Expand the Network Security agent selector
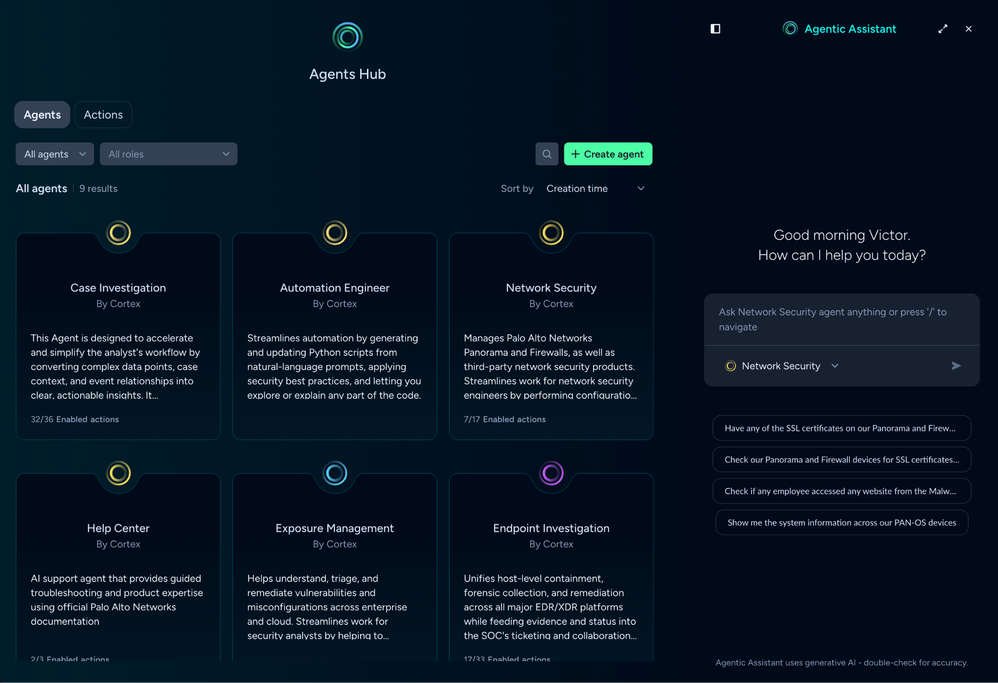This screenshot has width=998, height=683. click(782, 366)
